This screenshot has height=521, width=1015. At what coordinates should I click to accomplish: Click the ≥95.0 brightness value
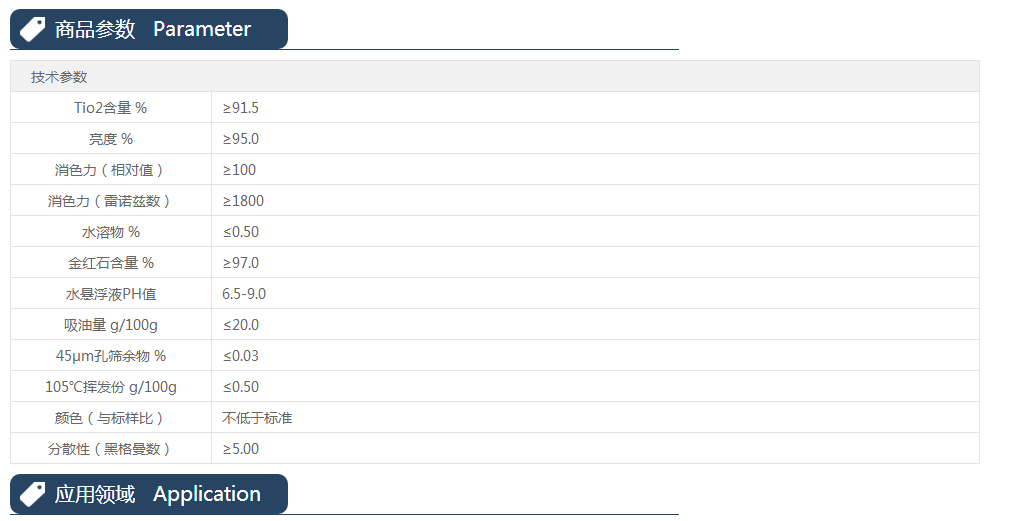[x=241, y=139]
